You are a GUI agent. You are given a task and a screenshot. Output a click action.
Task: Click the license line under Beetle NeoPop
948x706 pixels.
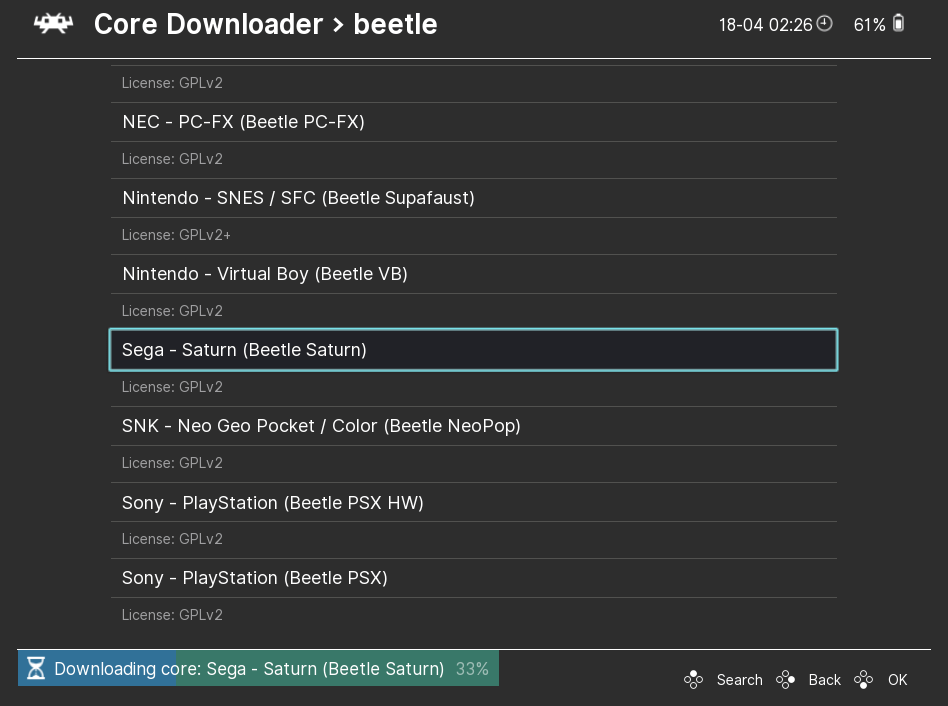tap(172, 463)
